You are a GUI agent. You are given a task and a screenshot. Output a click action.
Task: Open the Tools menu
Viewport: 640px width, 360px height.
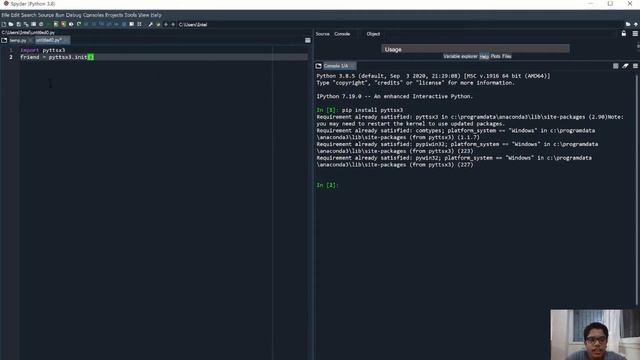(131, 15)
